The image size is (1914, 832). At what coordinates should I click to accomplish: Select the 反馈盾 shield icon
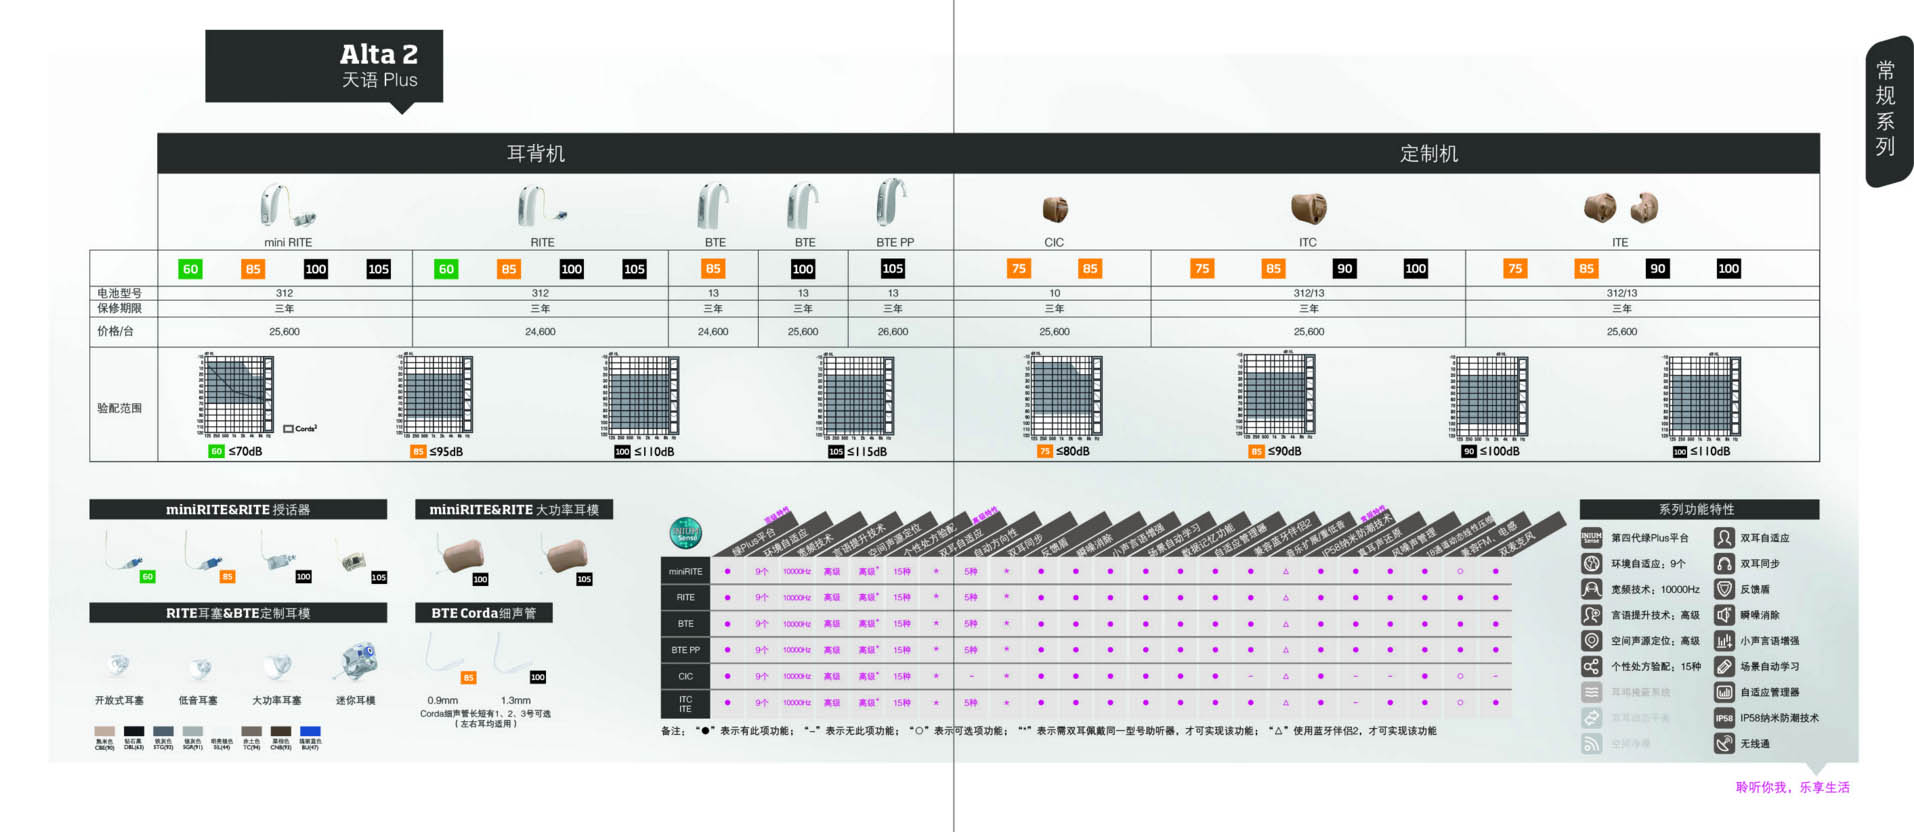coord(1724,589)
